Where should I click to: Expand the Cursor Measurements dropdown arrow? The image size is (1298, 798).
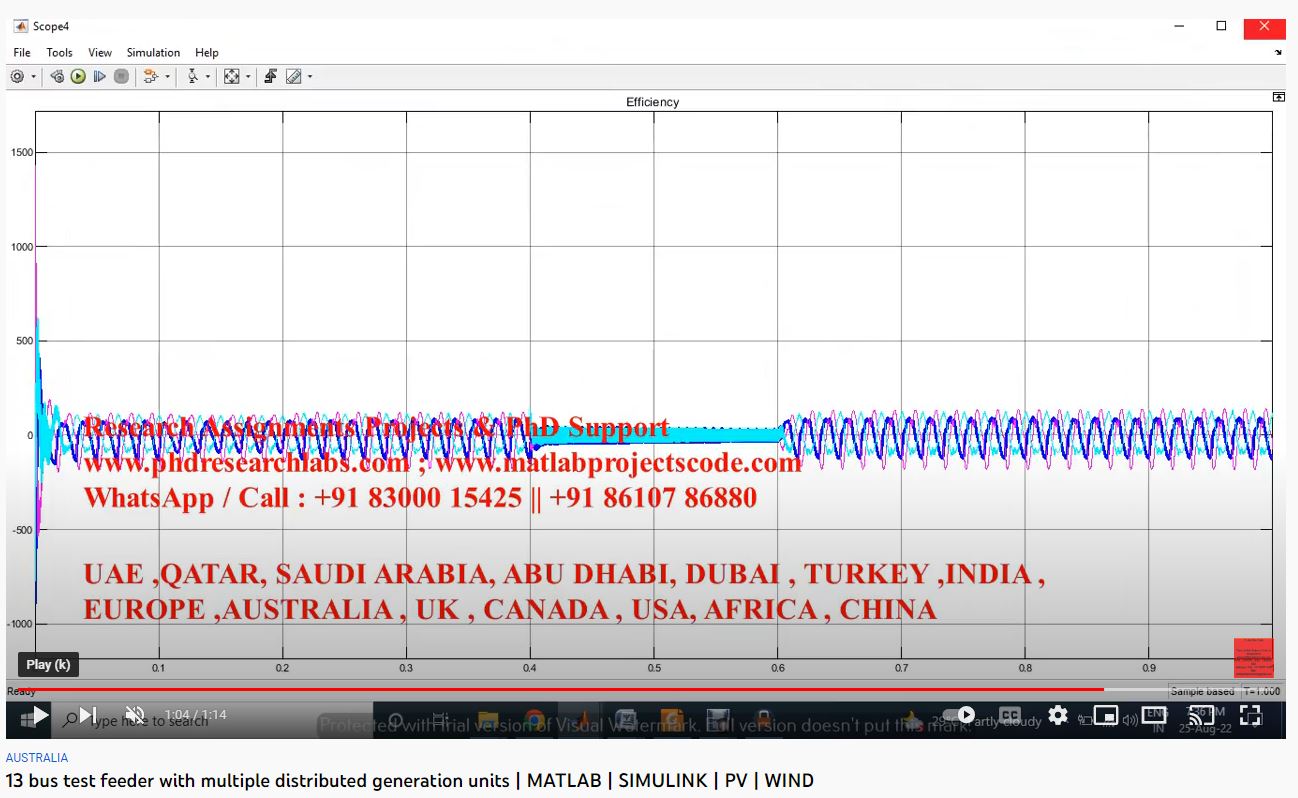coord(310,77)
